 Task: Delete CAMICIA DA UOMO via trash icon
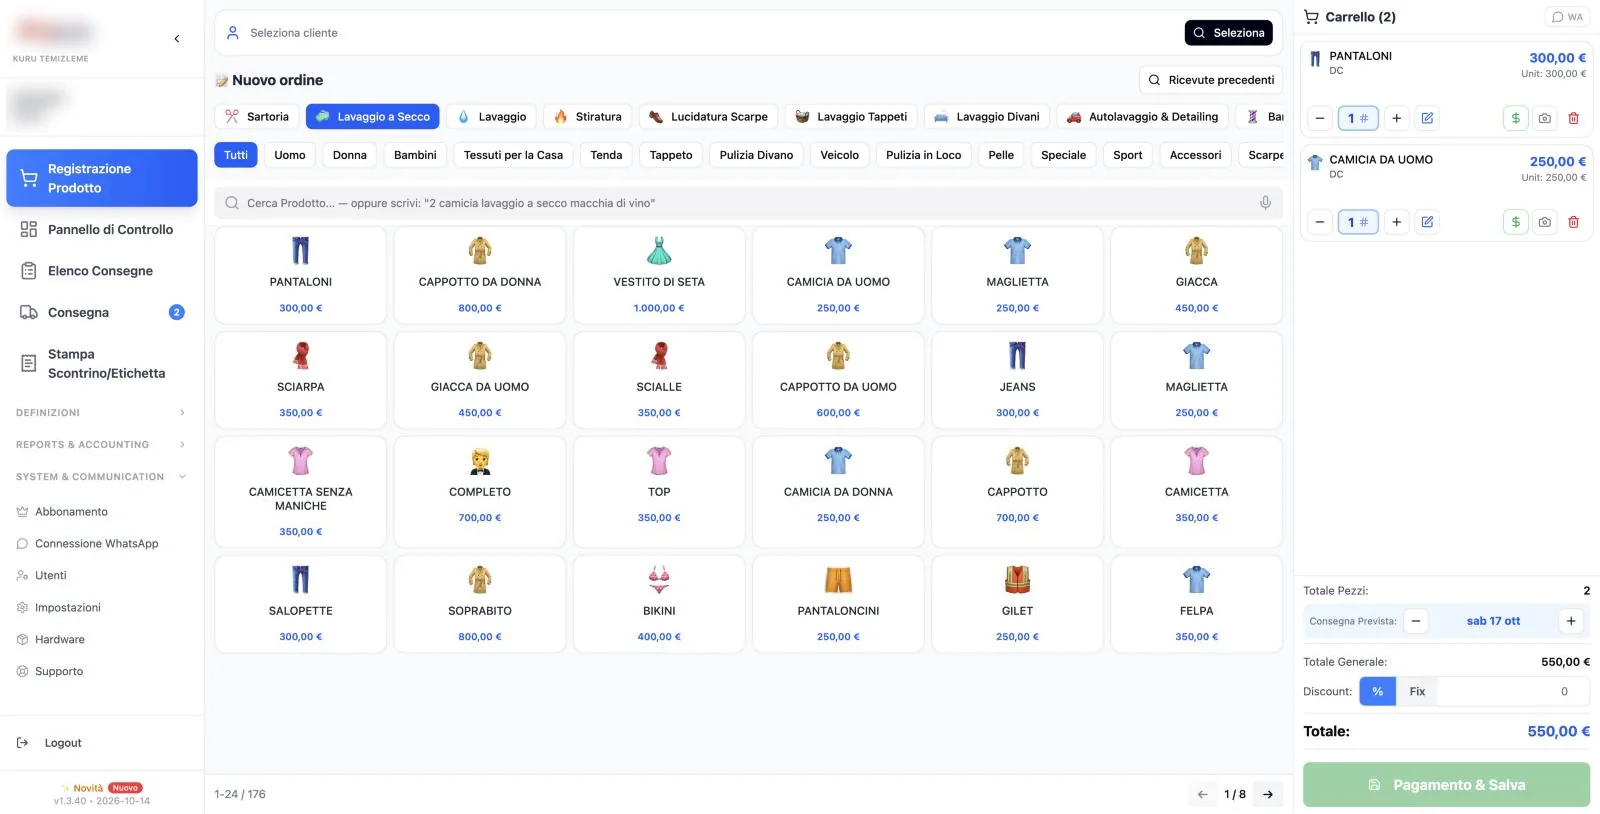1573,222
